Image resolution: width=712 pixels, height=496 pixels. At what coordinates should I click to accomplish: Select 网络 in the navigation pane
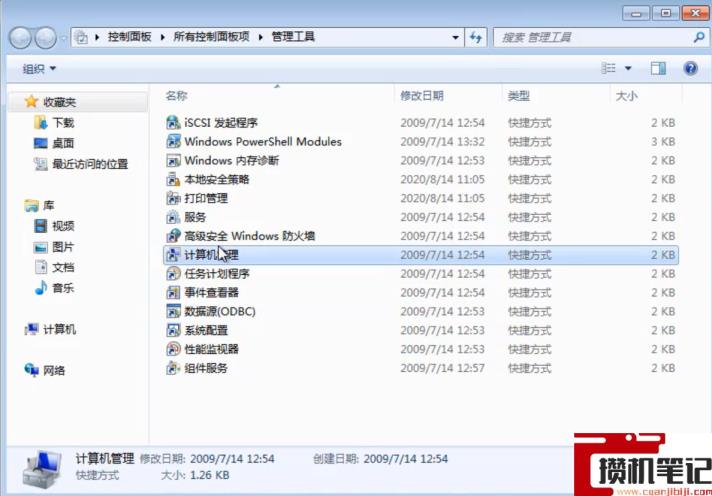pos(54,371)
